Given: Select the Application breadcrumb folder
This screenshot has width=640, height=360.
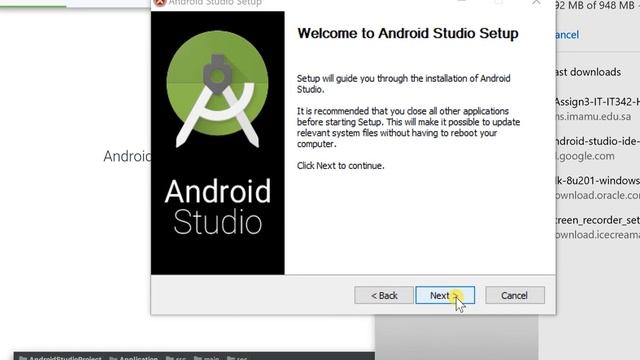Looking at the screenshot, I should (133, 358).
